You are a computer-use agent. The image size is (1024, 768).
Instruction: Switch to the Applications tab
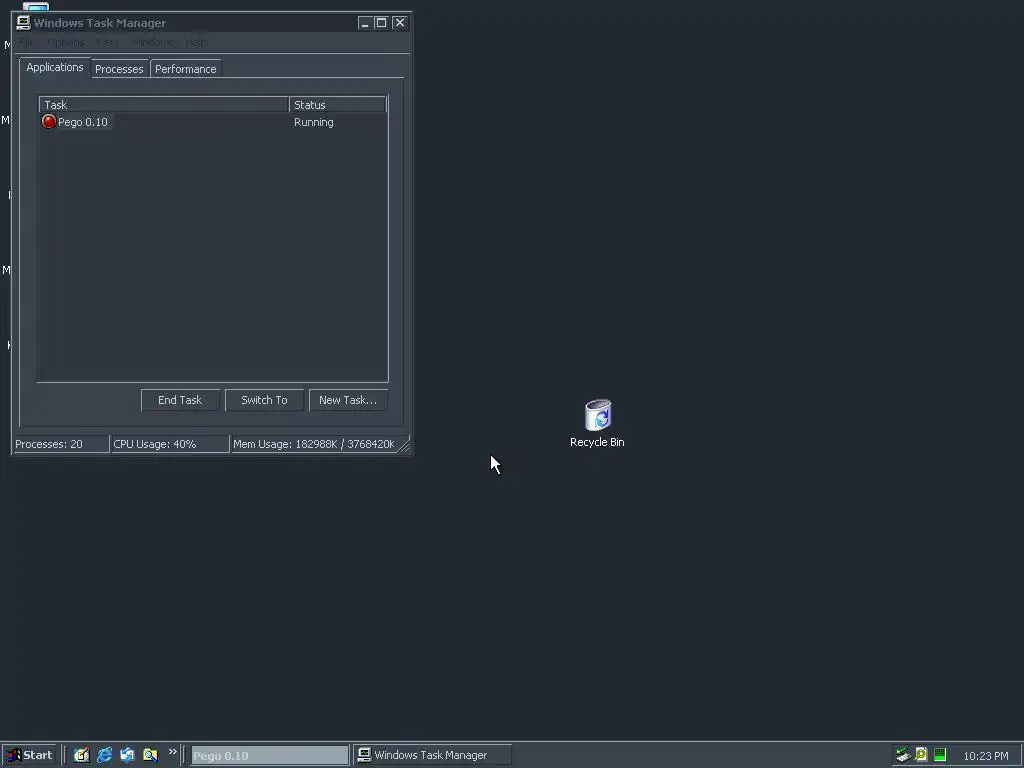point(55,67)
